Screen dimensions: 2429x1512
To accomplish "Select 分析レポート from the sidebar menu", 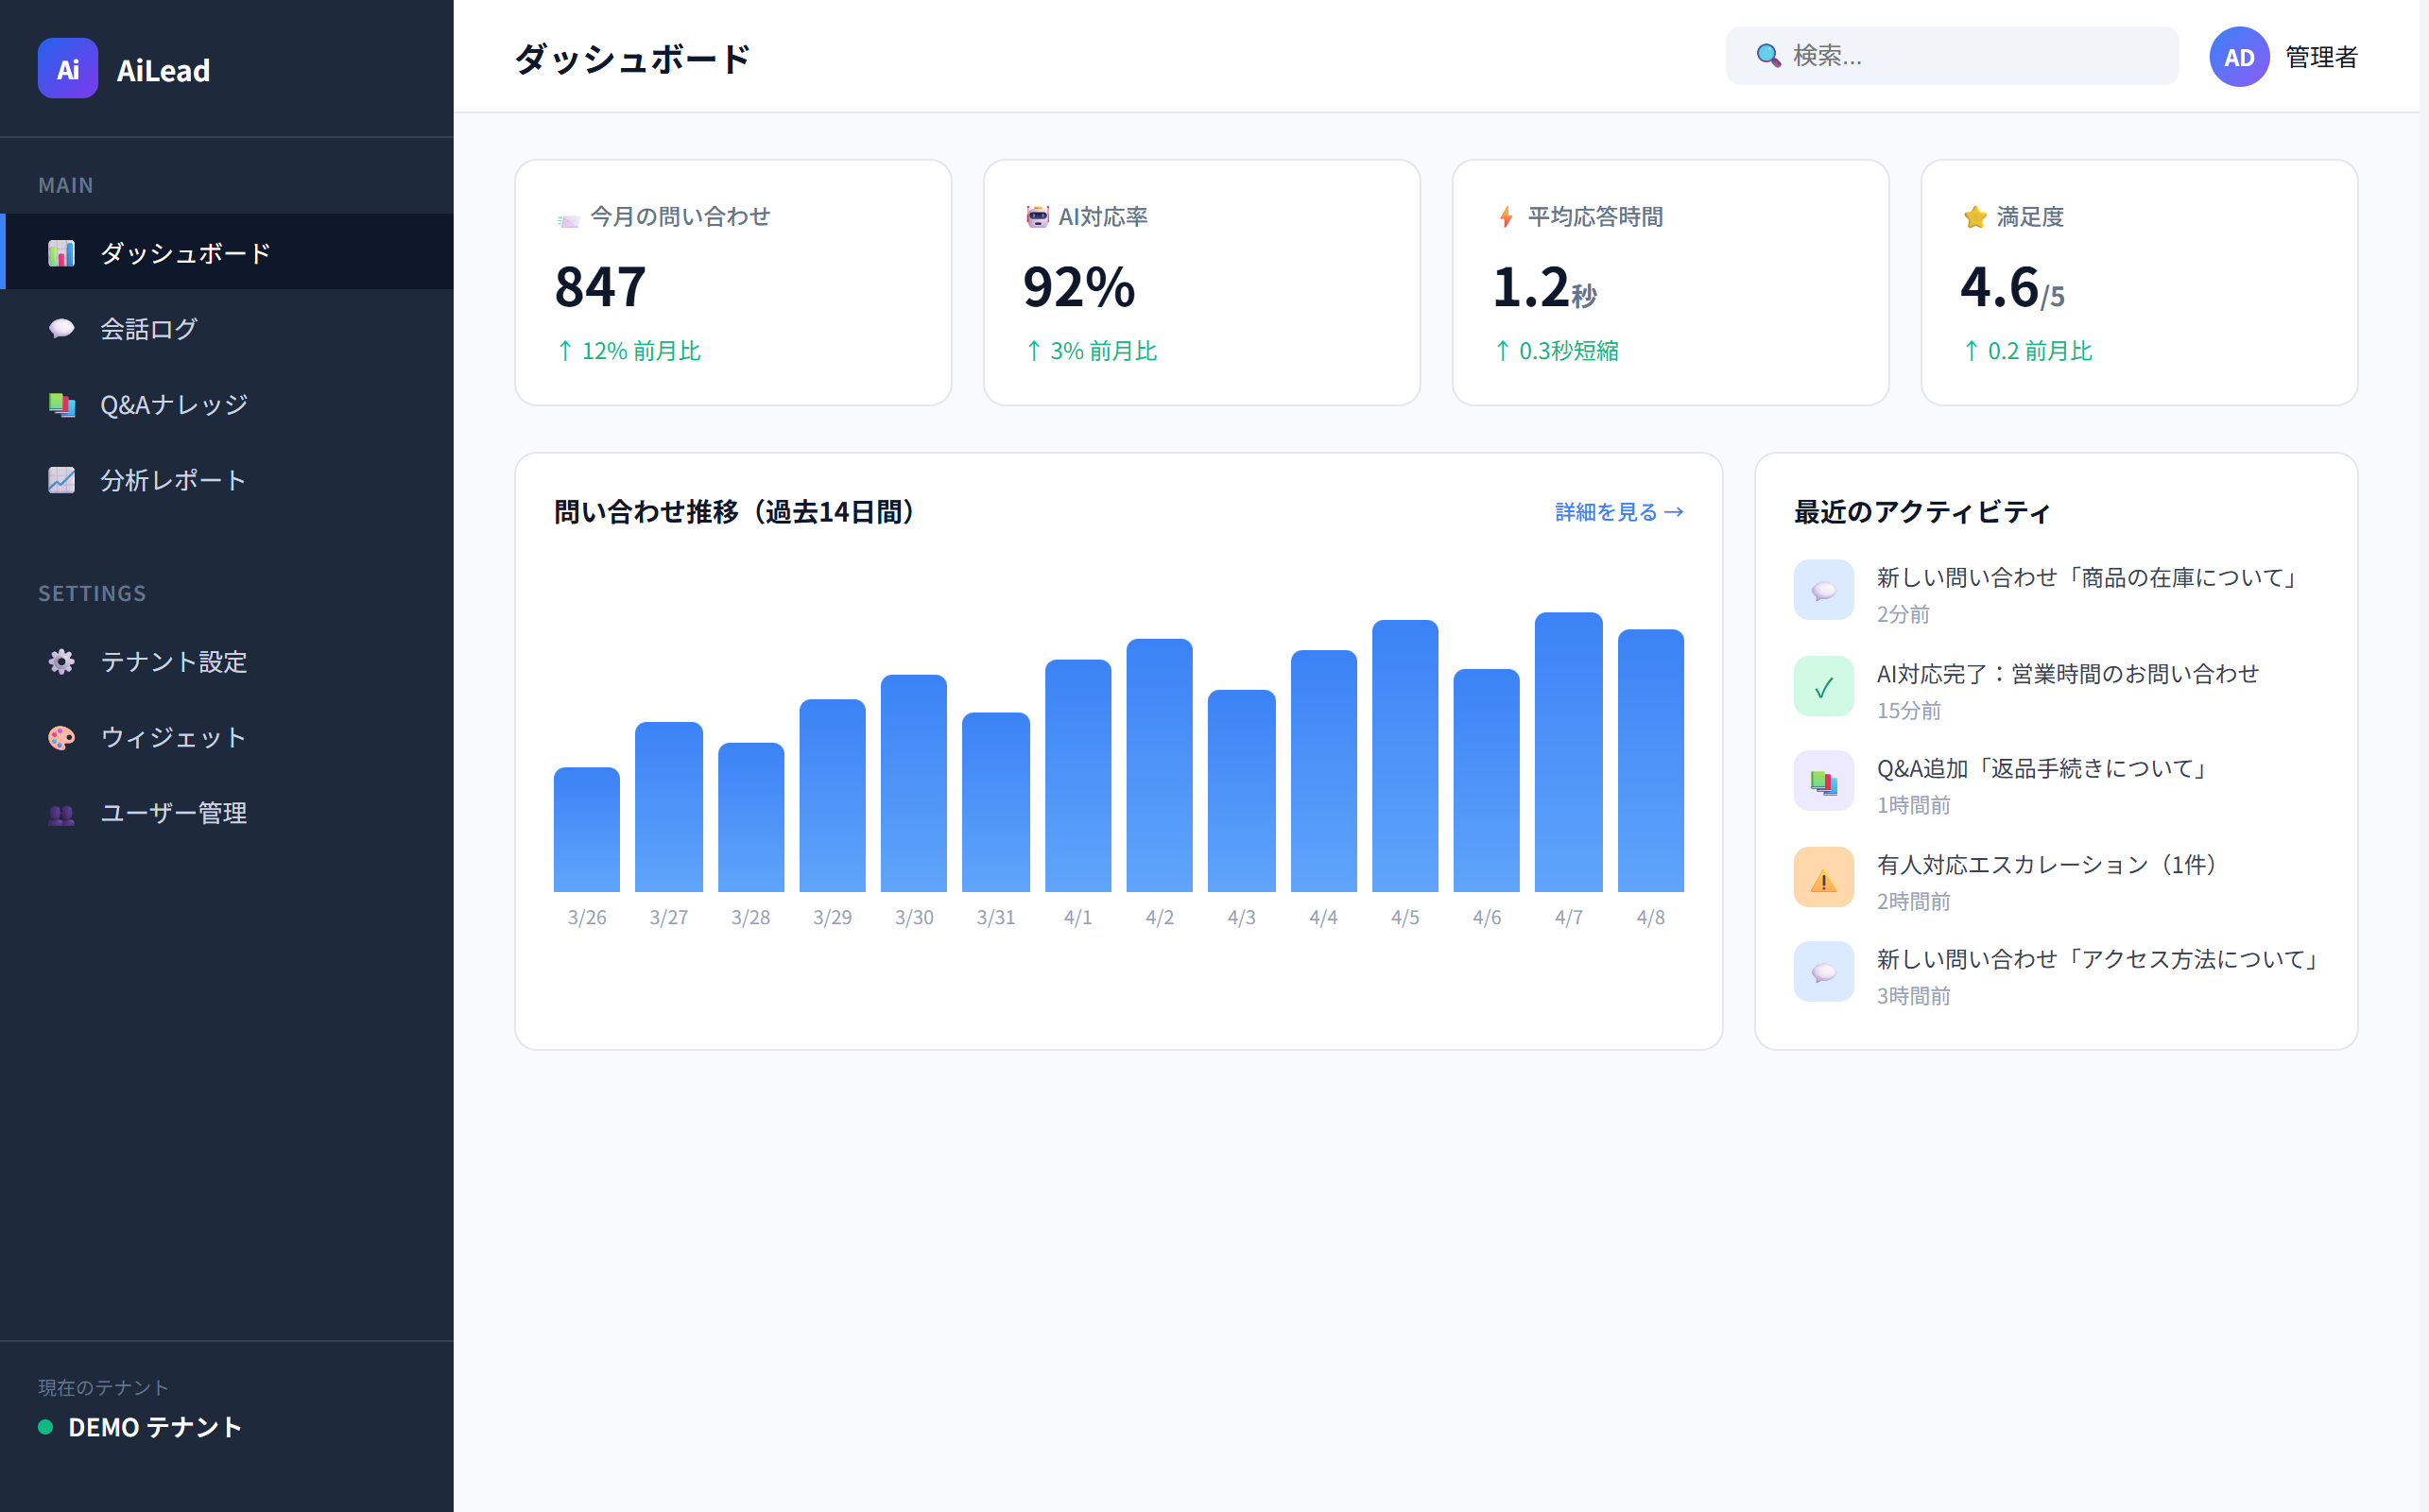I will (172, 480).
